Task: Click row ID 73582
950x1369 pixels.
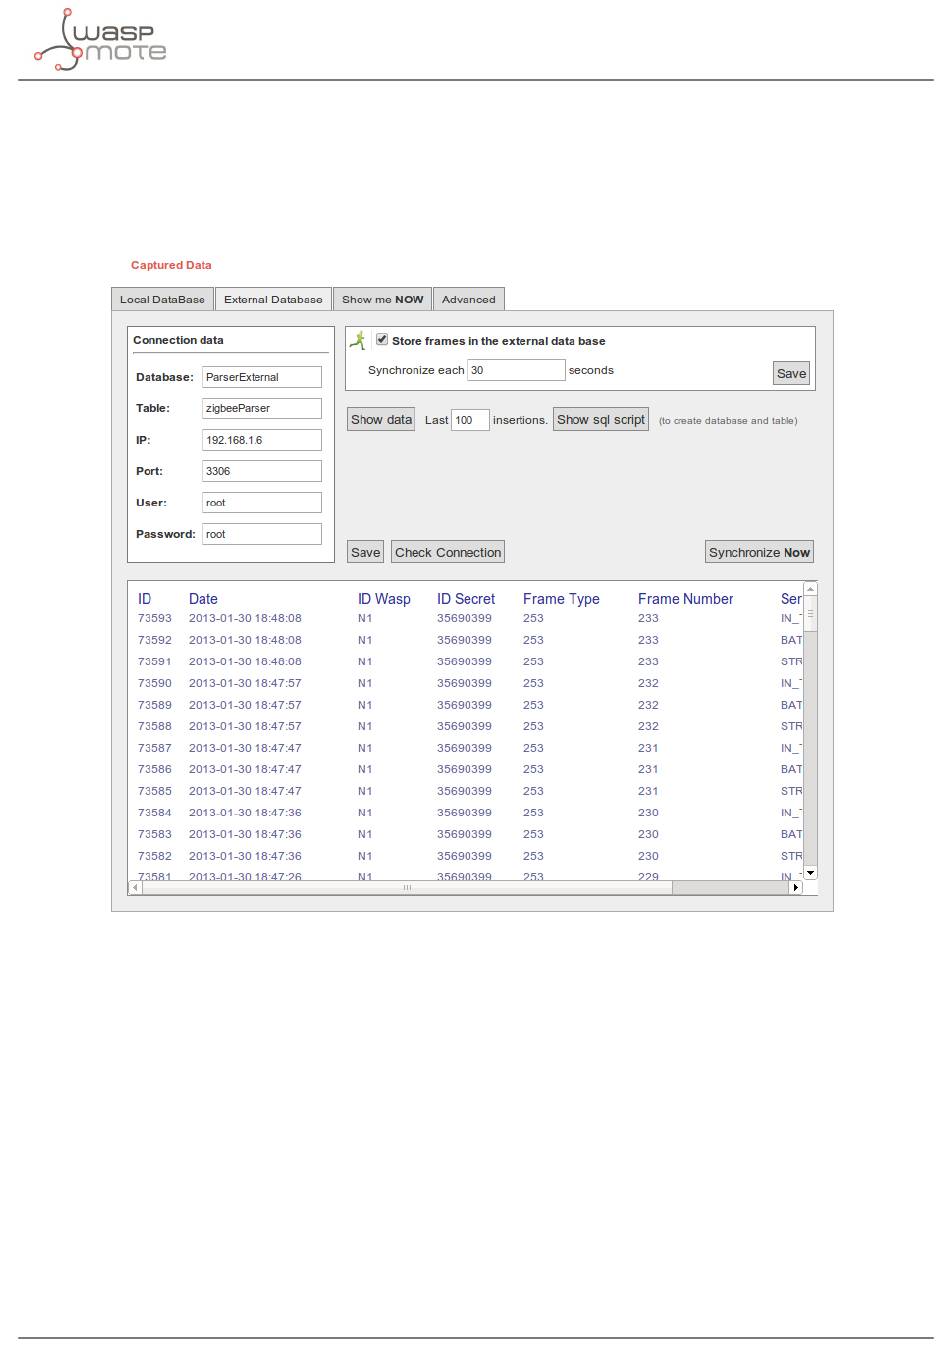Action: coord(155,856)
